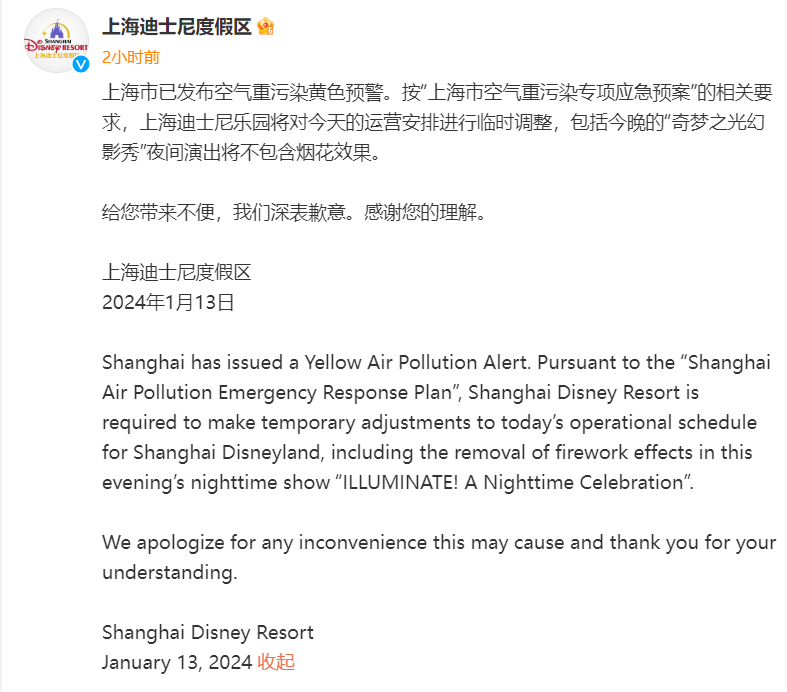The width and height of the screenshot is (787, 692).
Task: Click the 2小时前 post timestamp
Action: (130, 57)
